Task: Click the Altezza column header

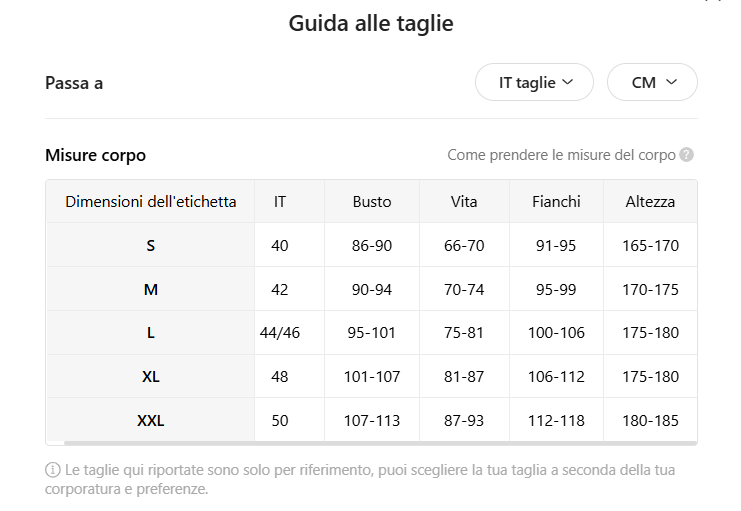Action: pos(650,202)
